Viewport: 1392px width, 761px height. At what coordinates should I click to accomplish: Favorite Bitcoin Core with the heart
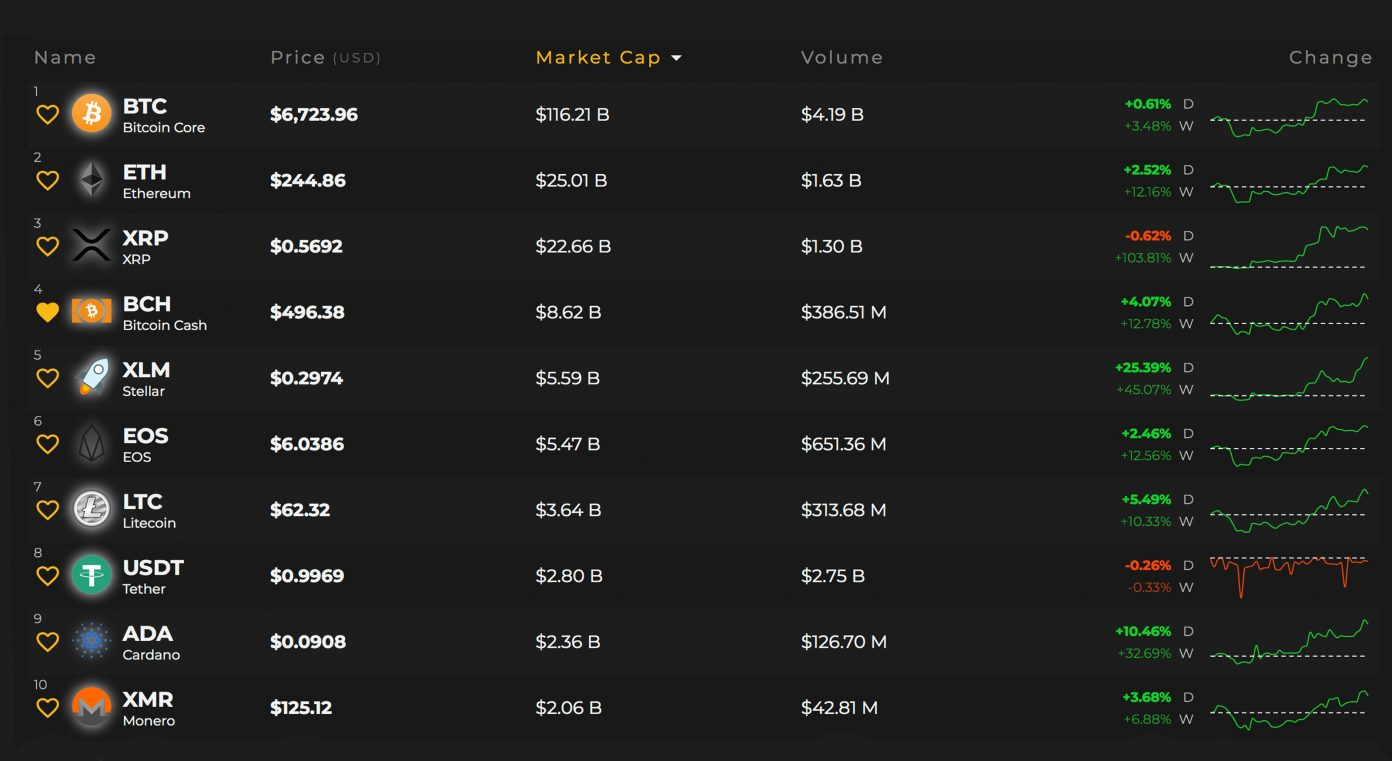[x=47, y=115]
